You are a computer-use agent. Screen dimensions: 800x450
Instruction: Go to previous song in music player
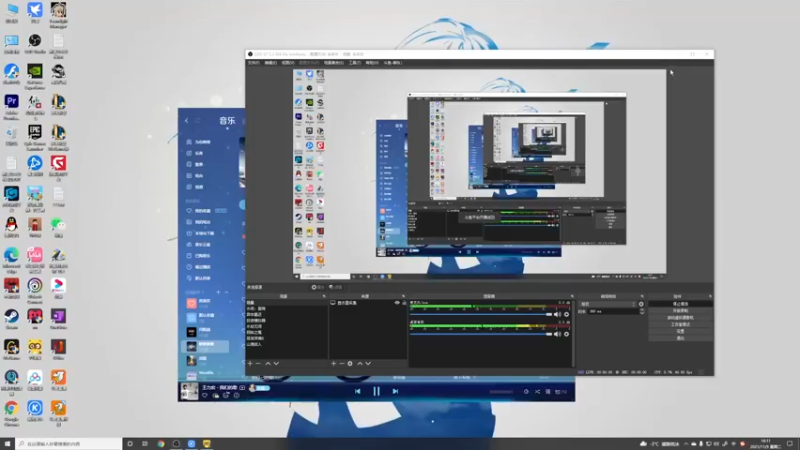(358, 391)
